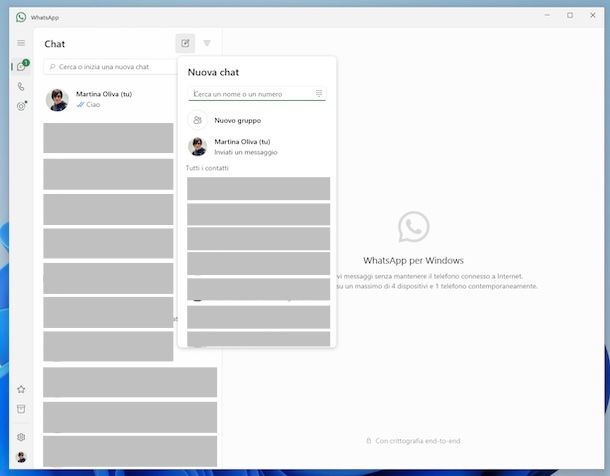The width and height of the screenshot is (610, 476).
Task: Click Martina Oliva avatar in Nuova chat panel
Action: click(x=198, y=147)
